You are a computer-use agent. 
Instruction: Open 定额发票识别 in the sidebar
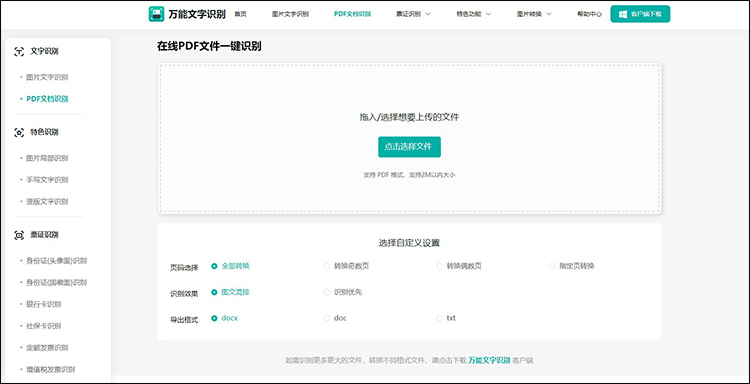click(x=47, y=348)
